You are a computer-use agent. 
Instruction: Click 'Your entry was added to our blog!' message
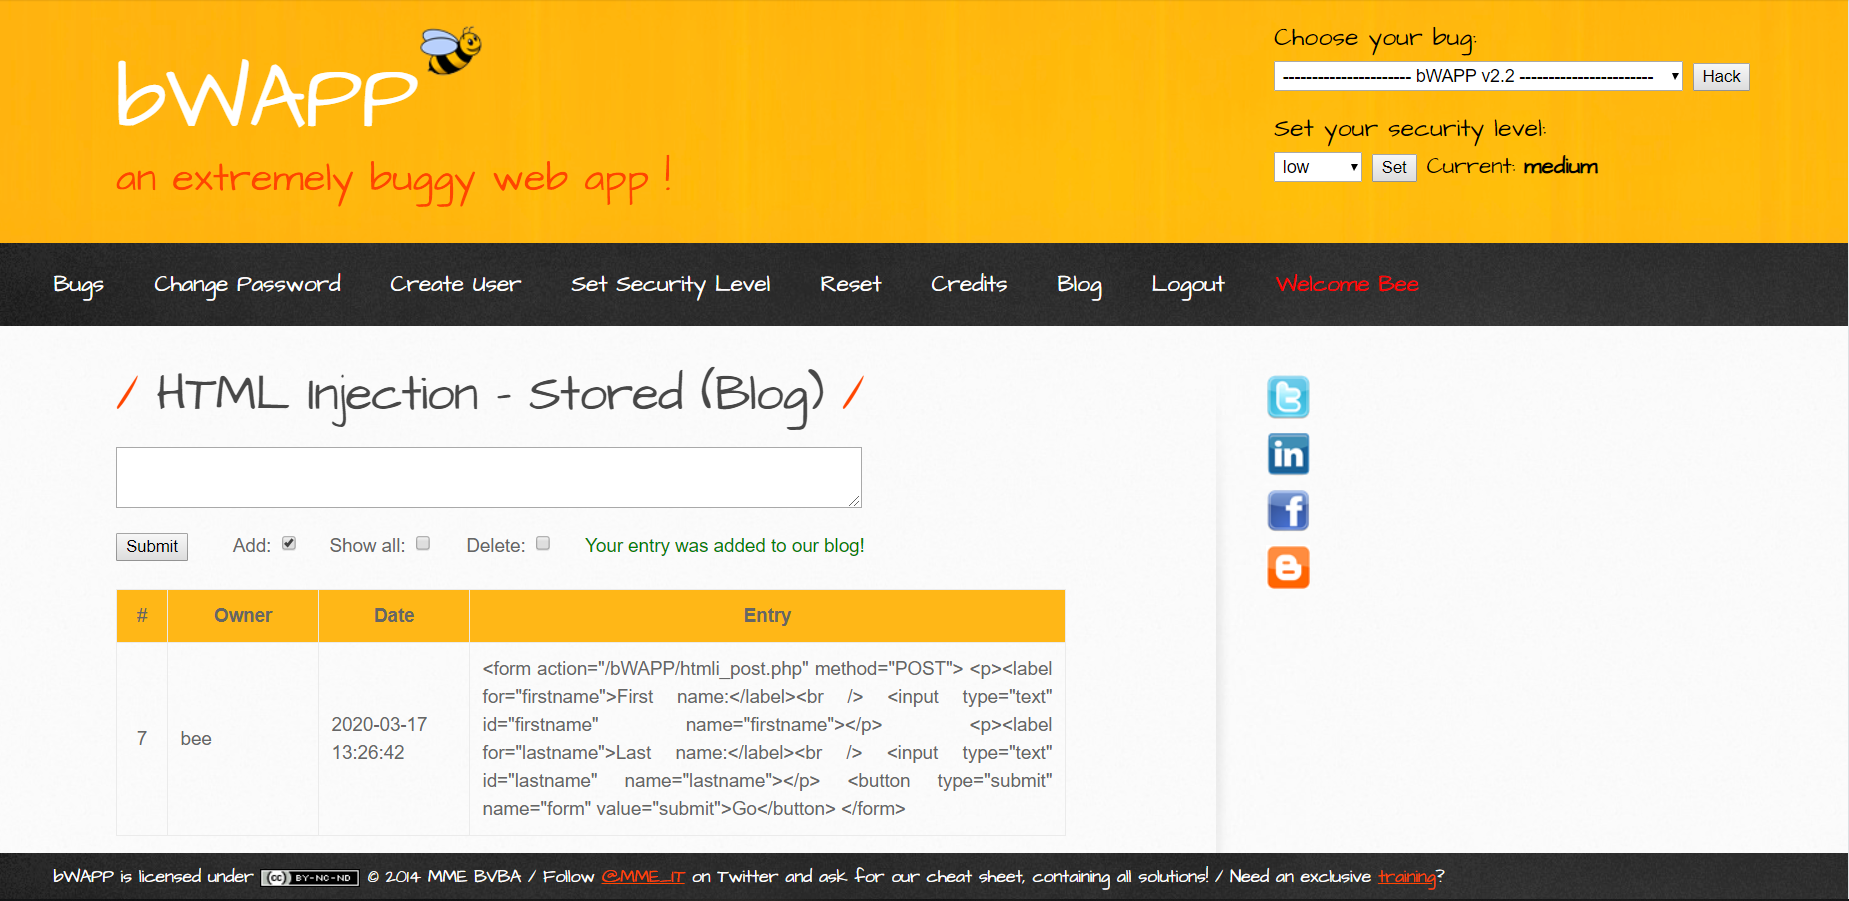pyautogui.click(x=725, y=546)
